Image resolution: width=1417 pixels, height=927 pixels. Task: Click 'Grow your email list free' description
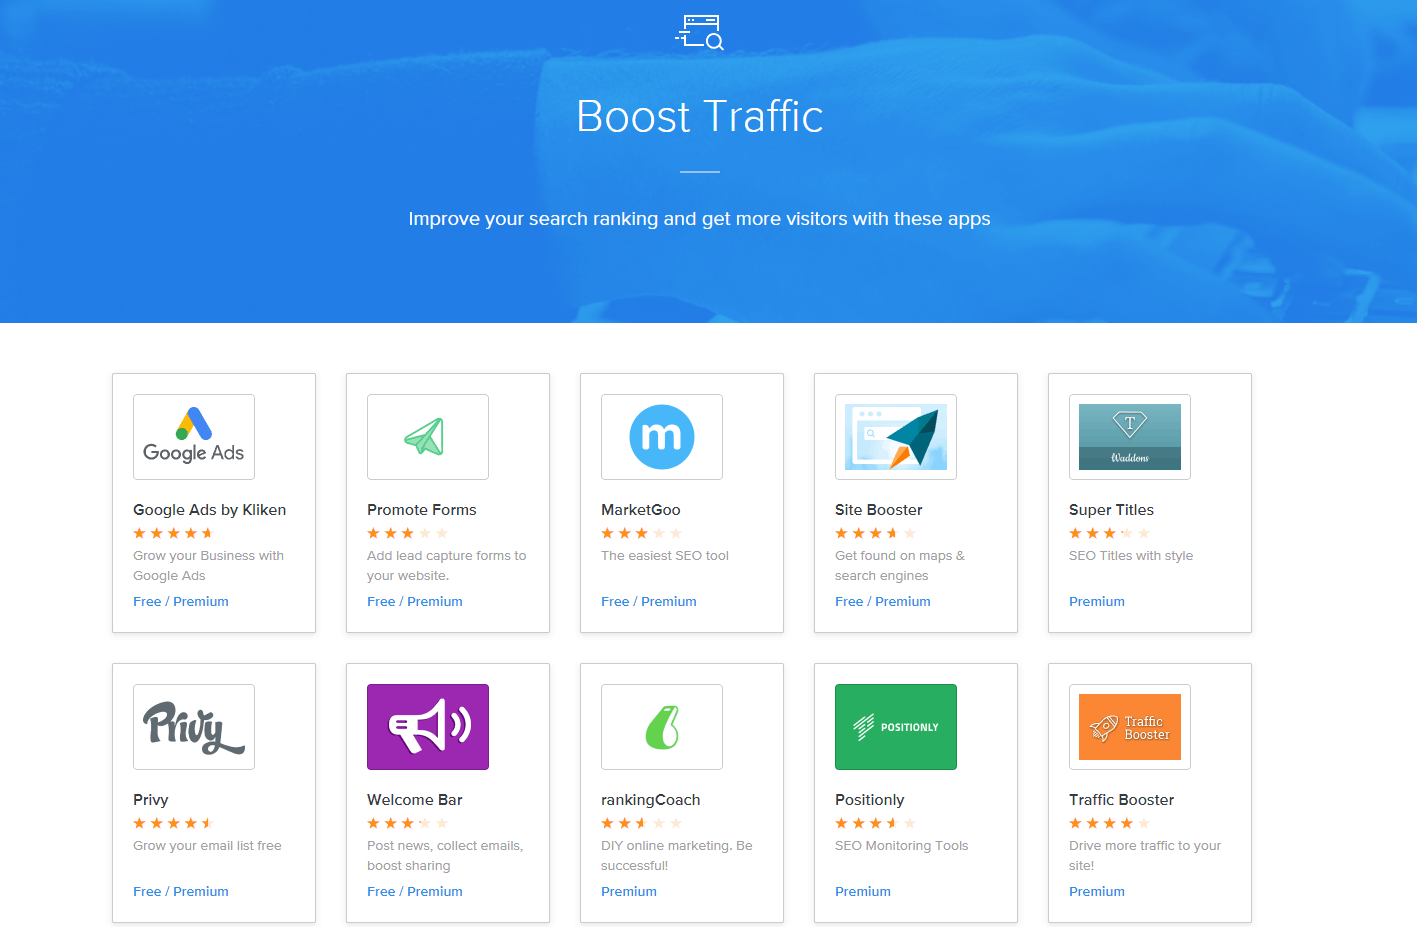(x=207, y=846)
